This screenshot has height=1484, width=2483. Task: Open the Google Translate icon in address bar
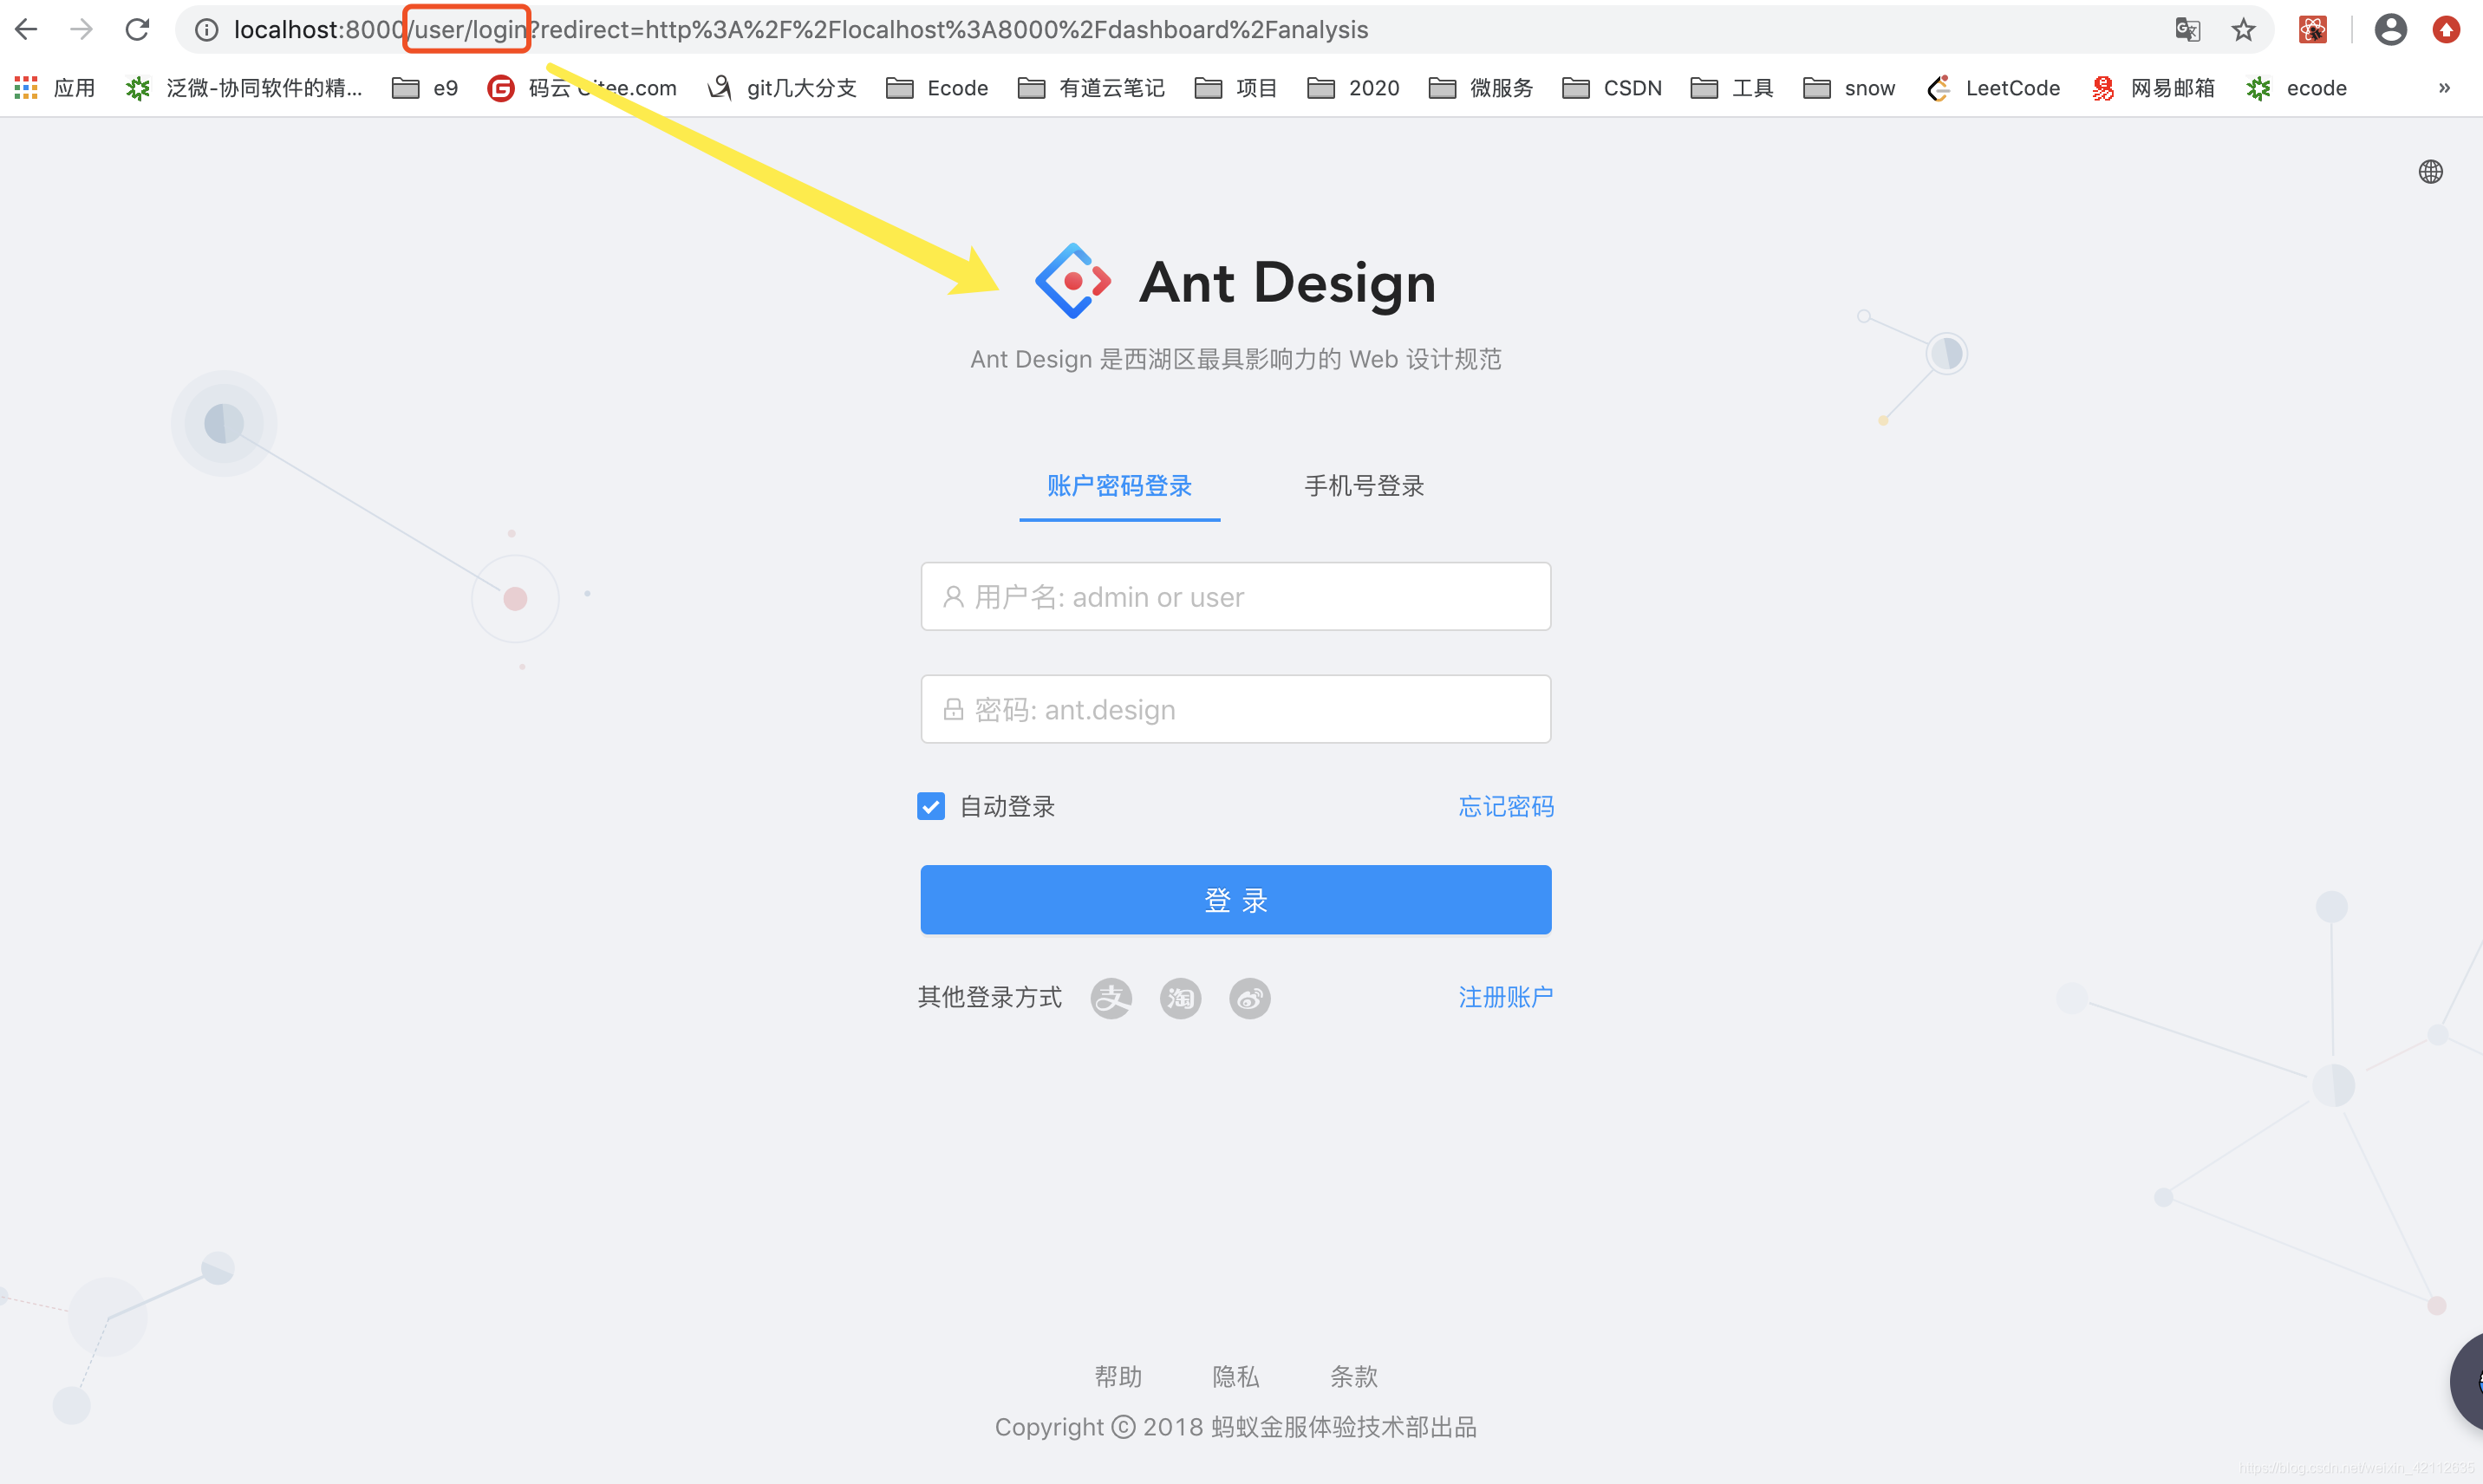point(2187,30)
